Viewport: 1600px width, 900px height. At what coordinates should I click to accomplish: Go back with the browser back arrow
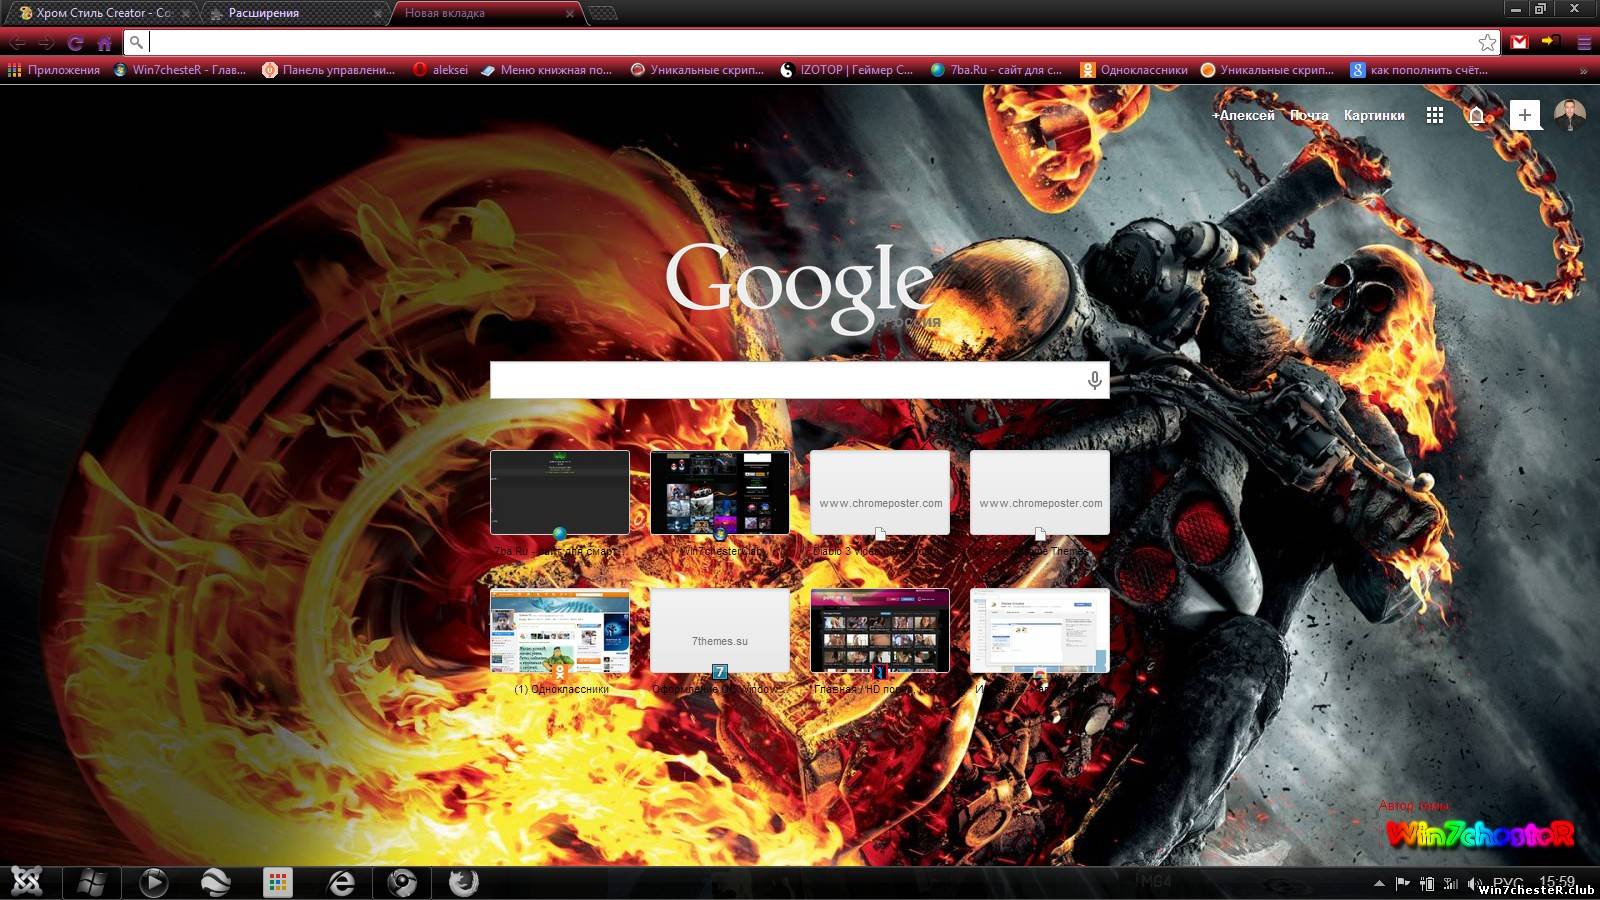click(17, 43)
